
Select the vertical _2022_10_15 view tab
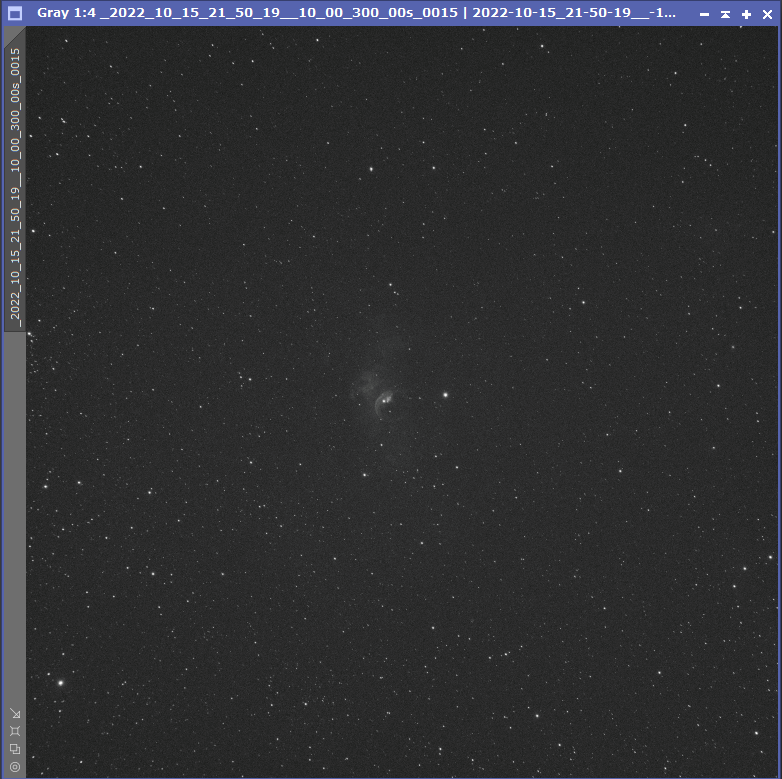[x=15, y=185]
